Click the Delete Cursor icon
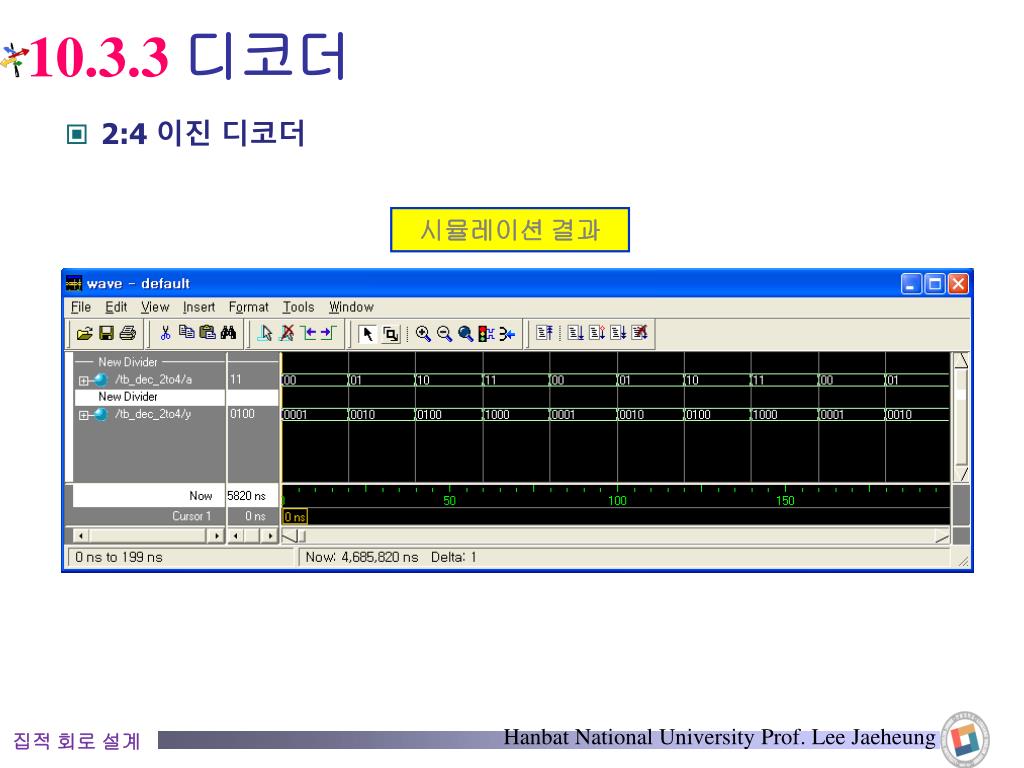The image size is (1024, 768). coord(286,333)
